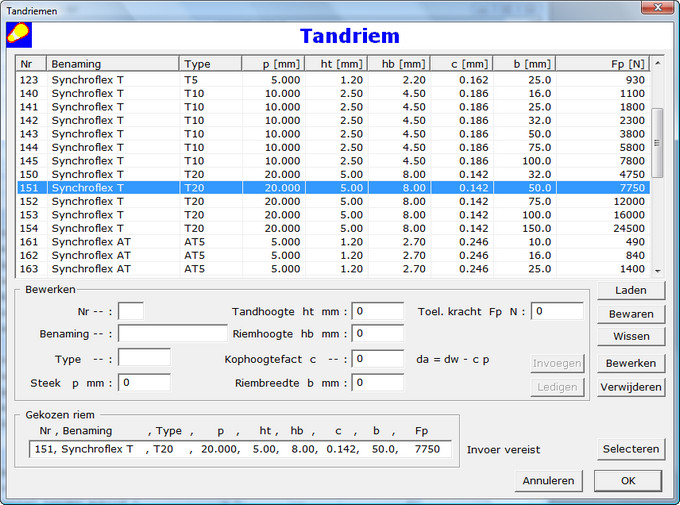The height and width of the screenshot is (505, 680).
Task: Focus the Kophoogtefact c field
Action: [x=377, y=358]
